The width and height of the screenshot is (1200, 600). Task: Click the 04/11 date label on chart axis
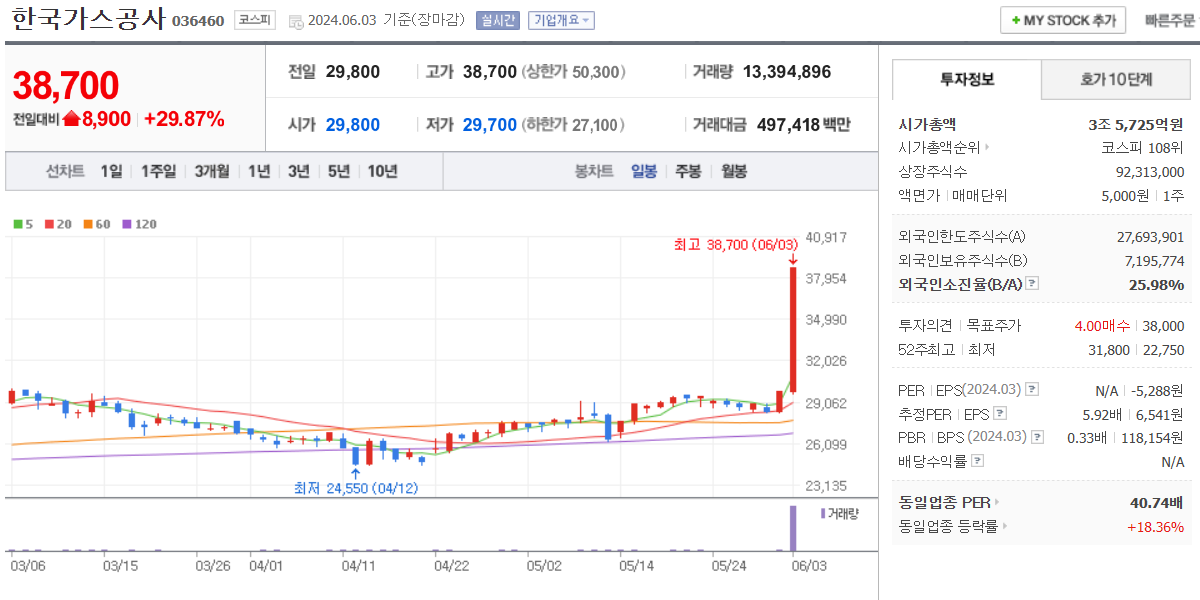(x=358, y=566)
